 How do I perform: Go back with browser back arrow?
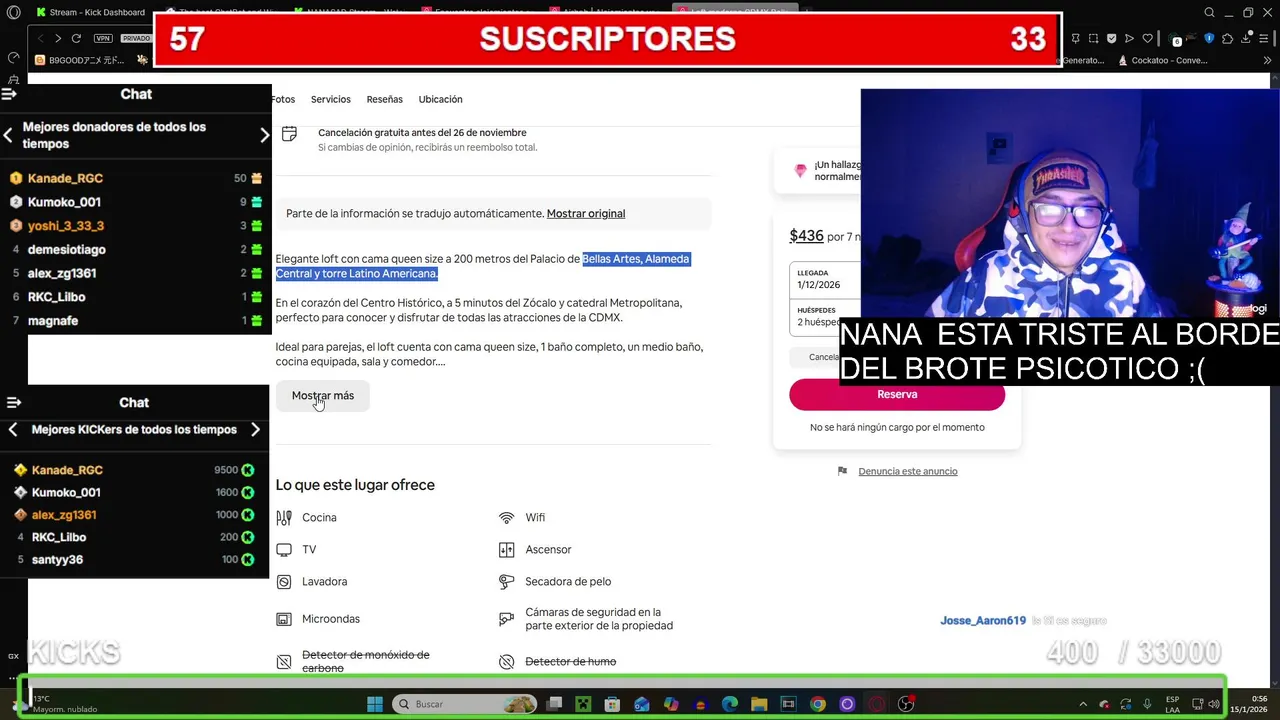(41, 38)
